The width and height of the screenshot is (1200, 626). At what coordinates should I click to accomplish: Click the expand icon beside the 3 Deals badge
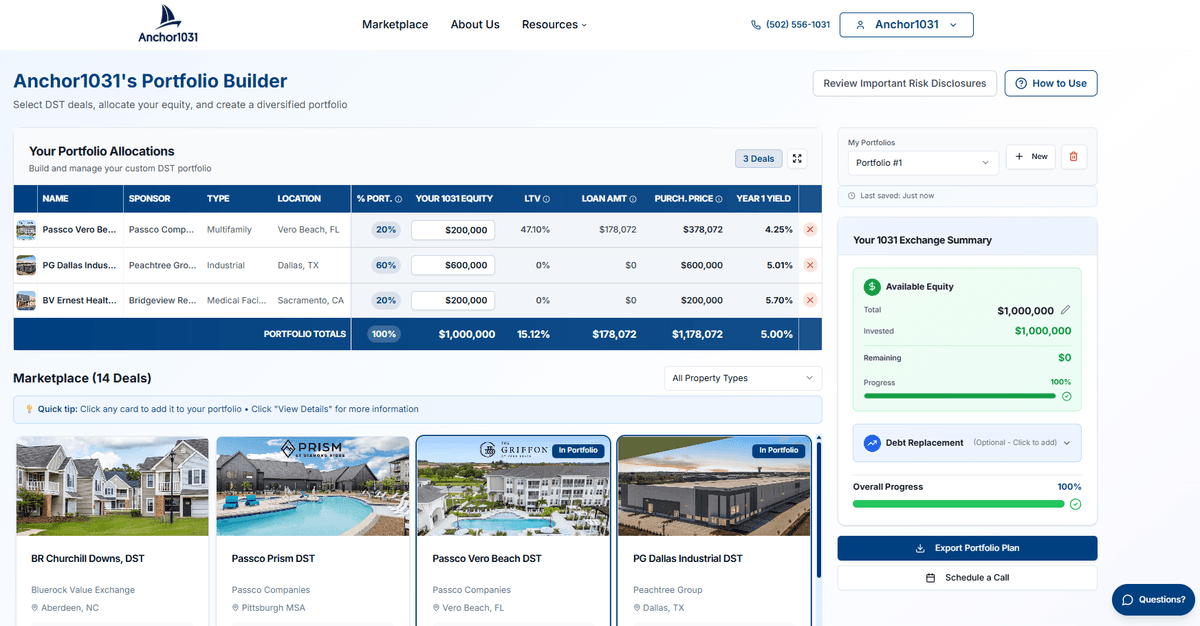(795, 158)
